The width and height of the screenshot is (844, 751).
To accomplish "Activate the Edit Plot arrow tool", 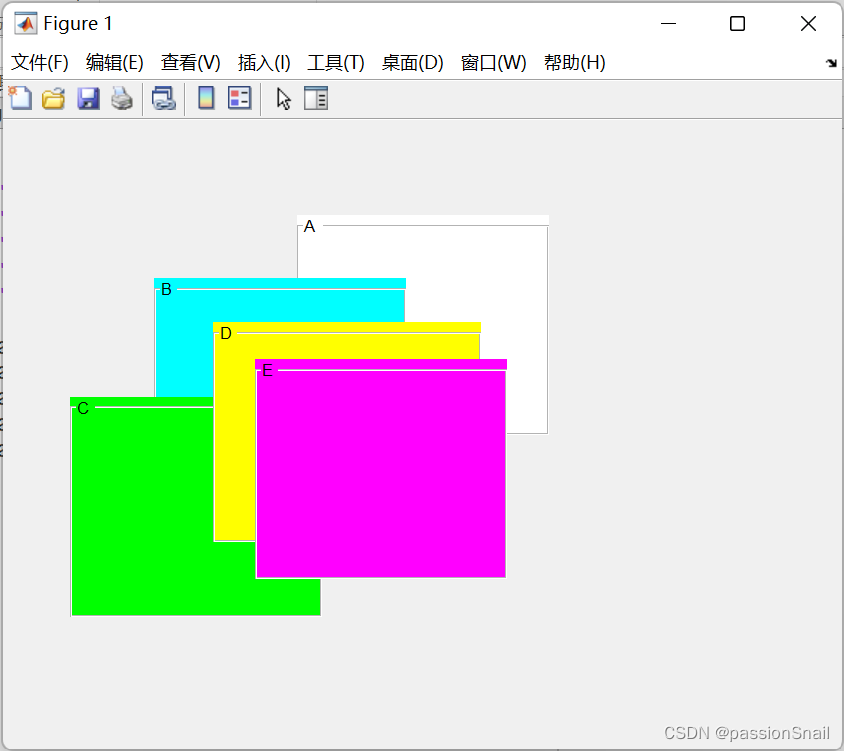I will pyautogui.click(x=283, y=99).
